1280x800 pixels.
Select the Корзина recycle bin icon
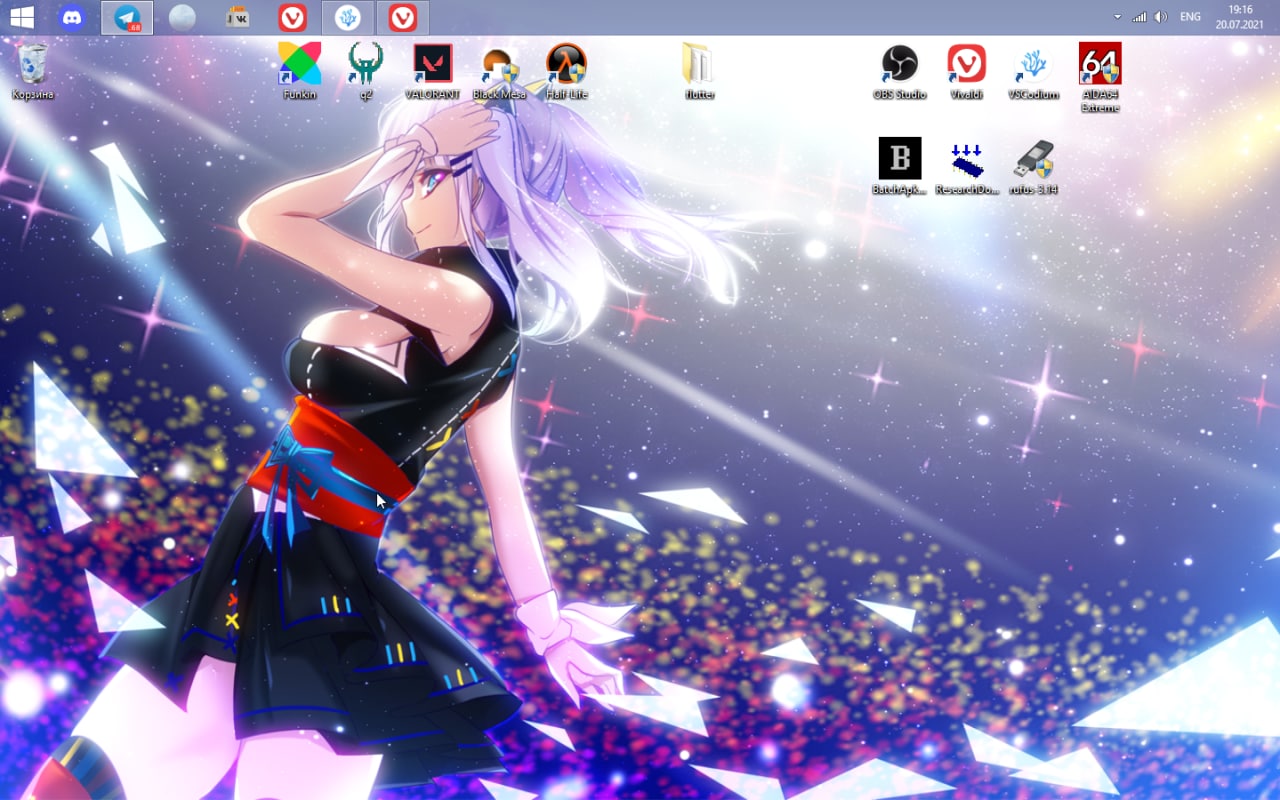pyautogui.click(x=33, y=71)
